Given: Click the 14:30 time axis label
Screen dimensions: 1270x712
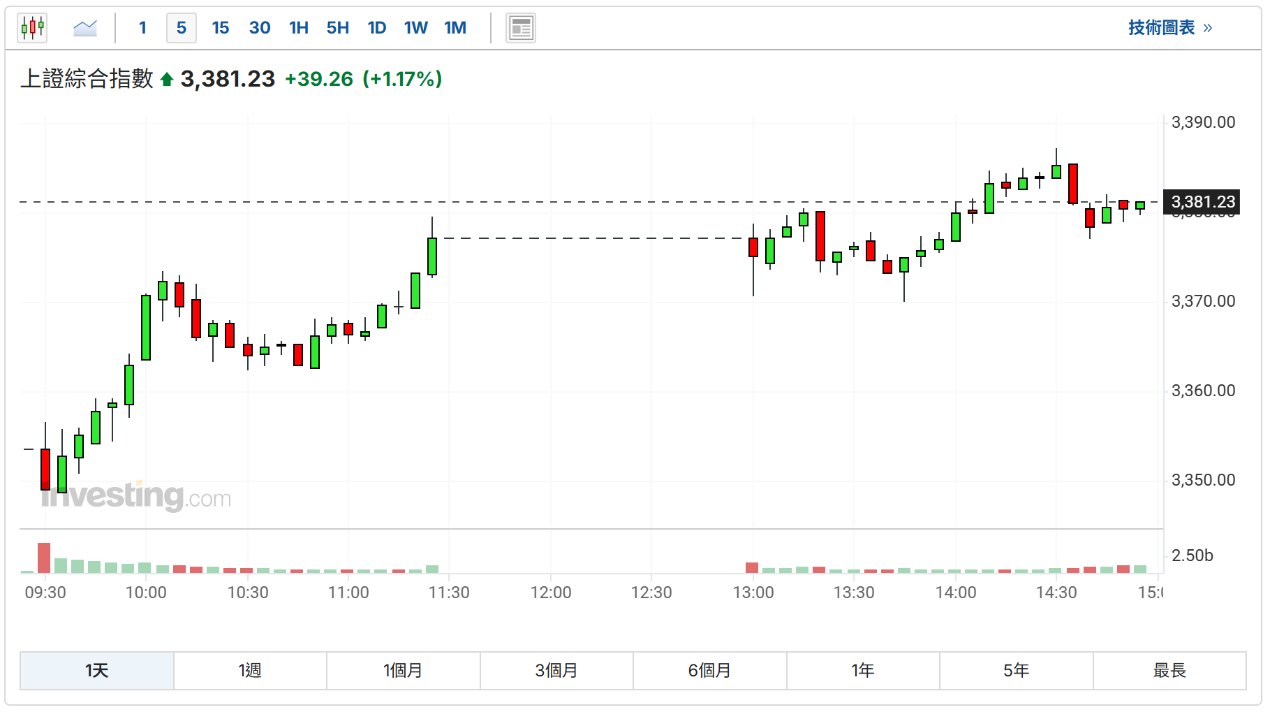Looking at the screenshot, I should click(1057, 592).
